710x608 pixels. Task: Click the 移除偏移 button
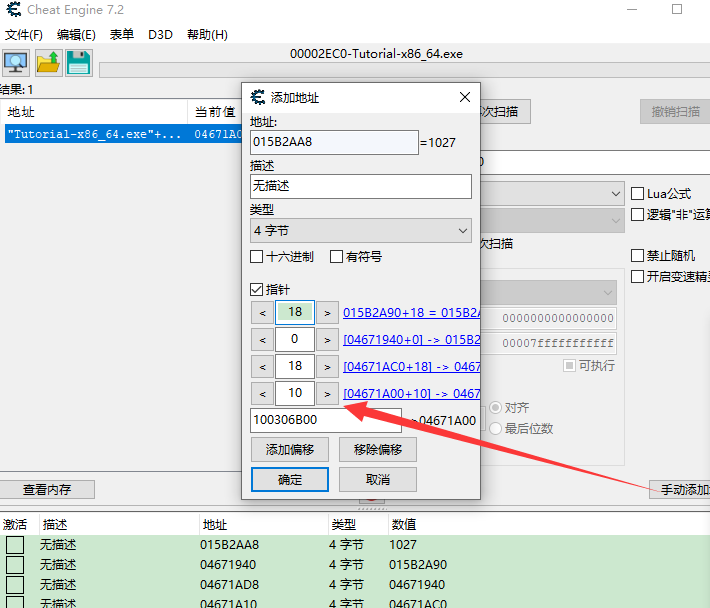(378, 450)
